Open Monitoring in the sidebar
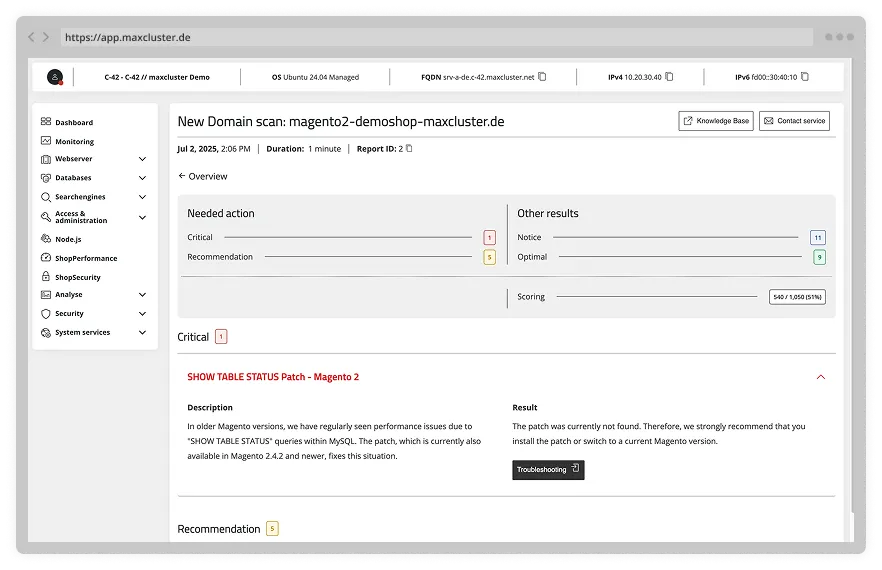The image size is (882, 570). (x=74, y=141)
